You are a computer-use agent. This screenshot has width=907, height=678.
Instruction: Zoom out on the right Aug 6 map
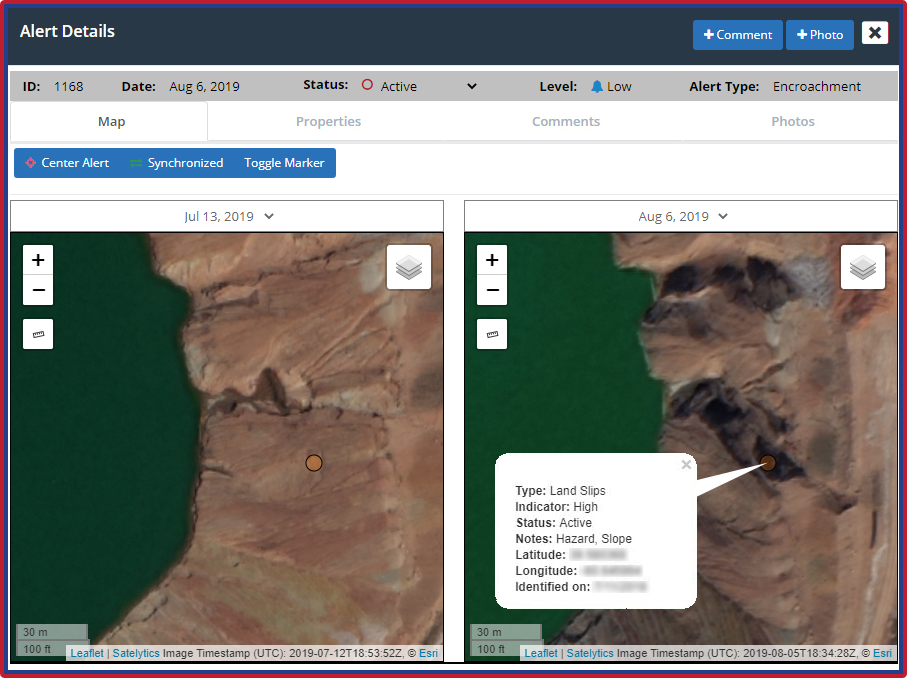click(x=492, y=290)
